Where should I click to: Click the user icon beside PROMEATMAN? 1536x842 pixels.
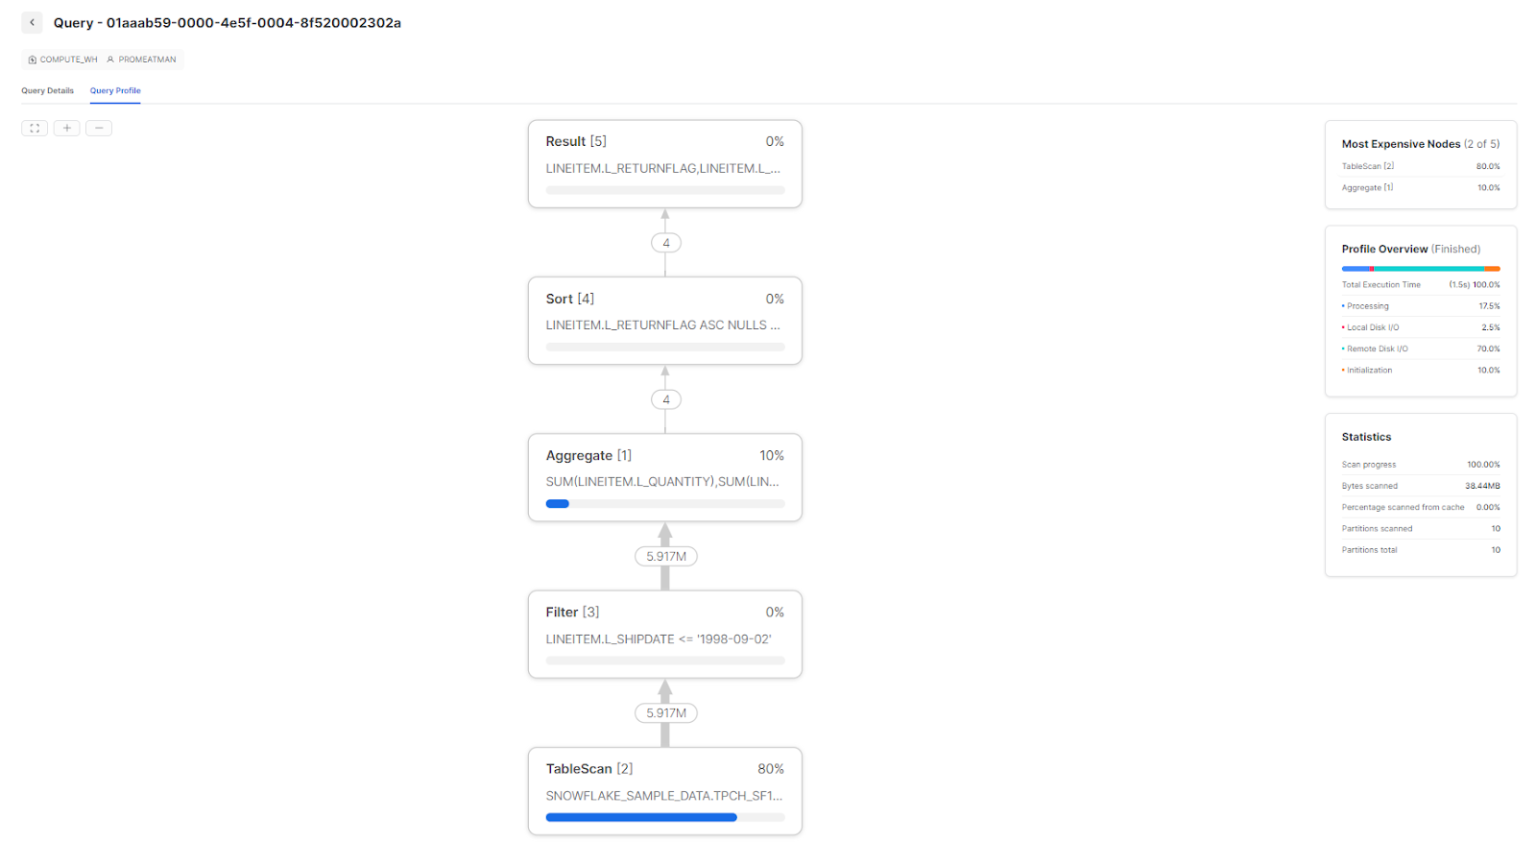click(110, 59)
